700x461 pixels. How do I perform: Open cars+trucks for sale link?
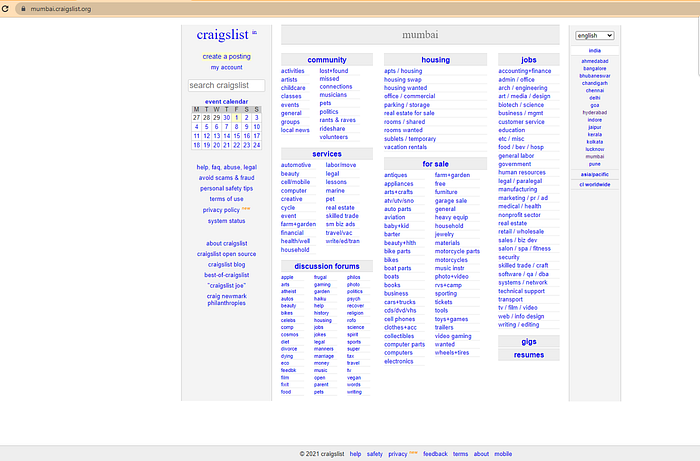tap(400, 302)
